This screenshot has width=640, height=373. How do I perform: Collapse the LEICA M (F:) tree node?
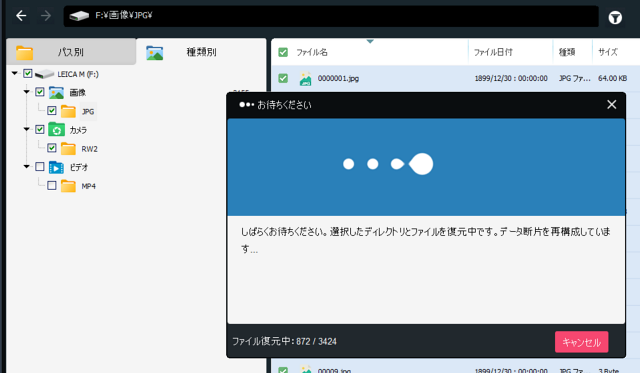tap(15, 73)
